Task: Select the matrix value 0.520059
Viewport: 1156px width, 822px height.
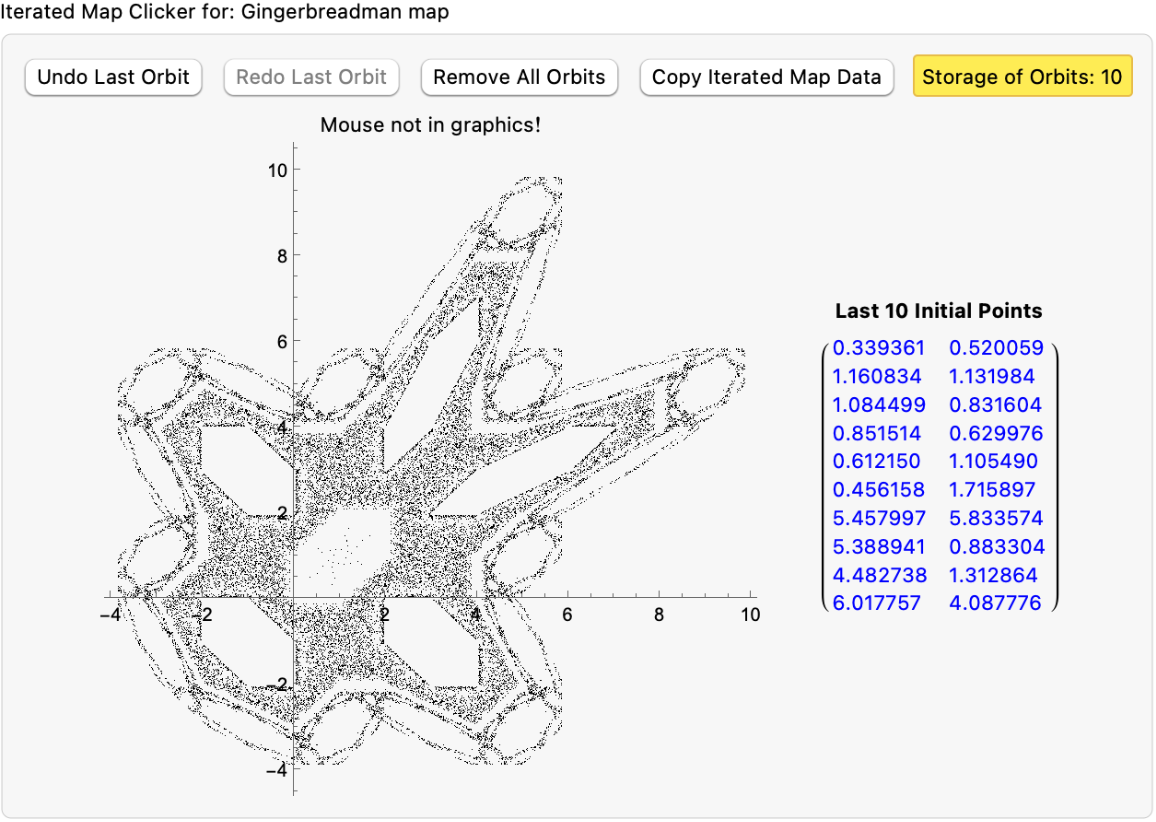Action: (x=995, y=348)
